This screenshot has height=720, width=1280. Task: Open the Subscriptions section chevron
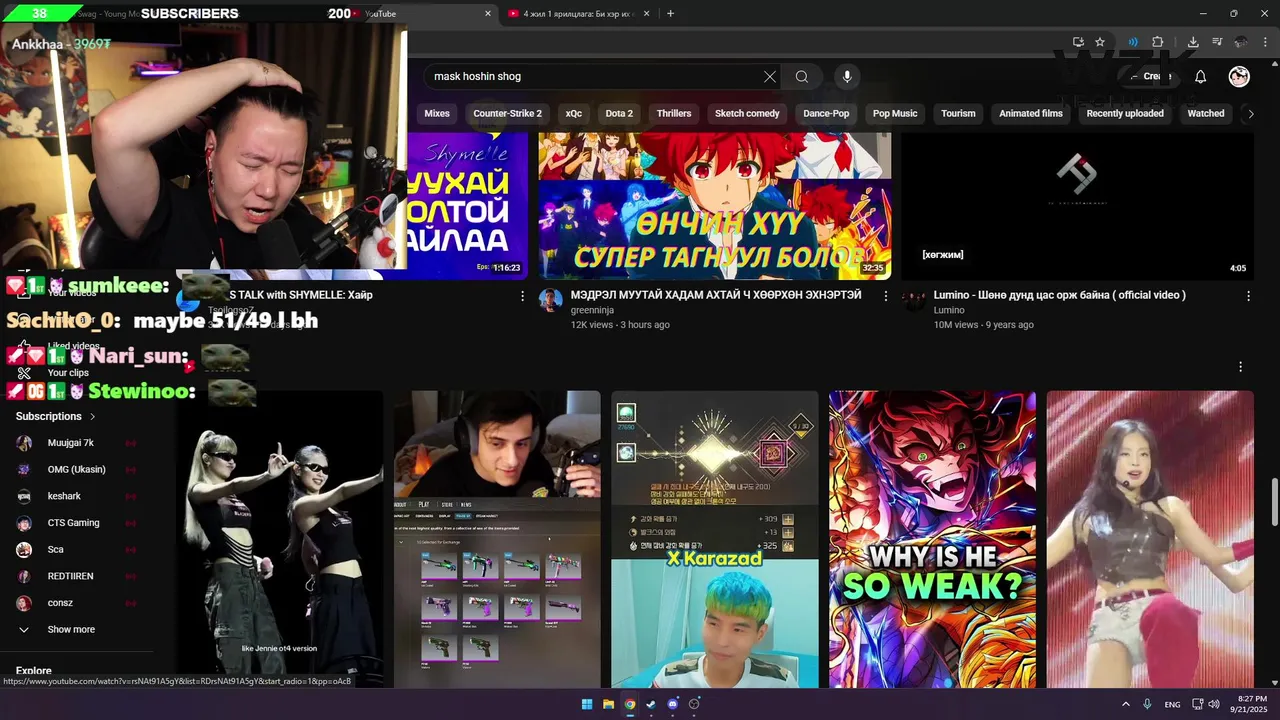coord(93,417)
